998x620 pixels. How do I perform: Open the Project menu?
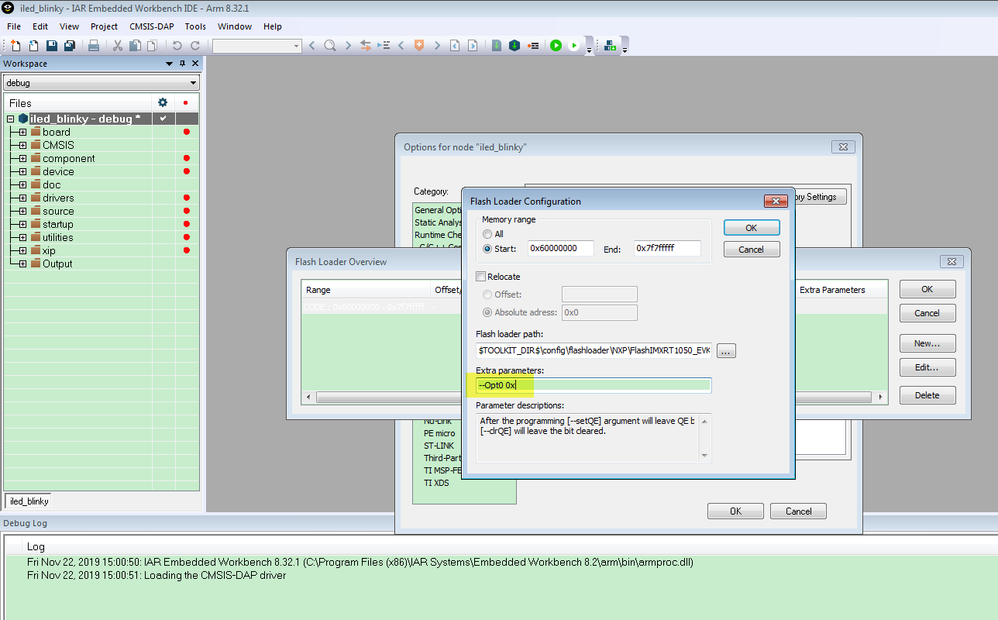point(104,27)
